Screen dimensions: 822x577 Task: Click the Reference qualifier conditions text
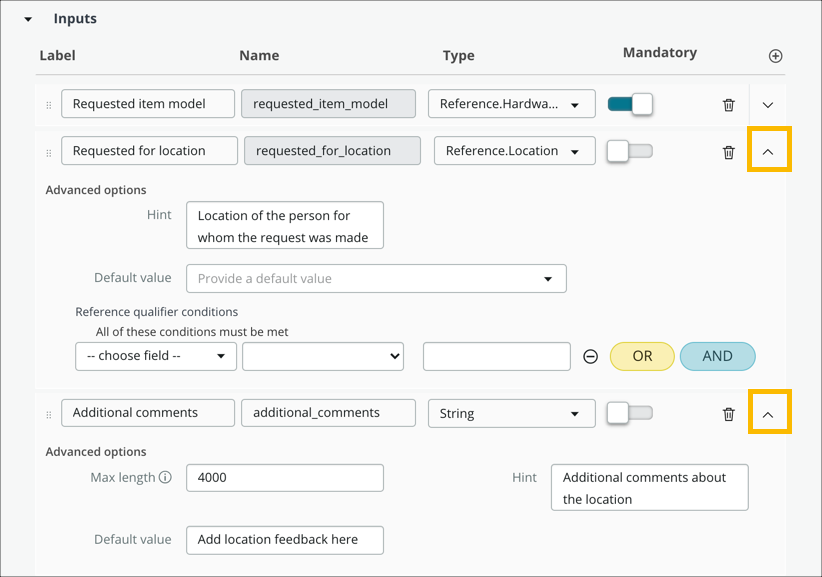point(156,312)
